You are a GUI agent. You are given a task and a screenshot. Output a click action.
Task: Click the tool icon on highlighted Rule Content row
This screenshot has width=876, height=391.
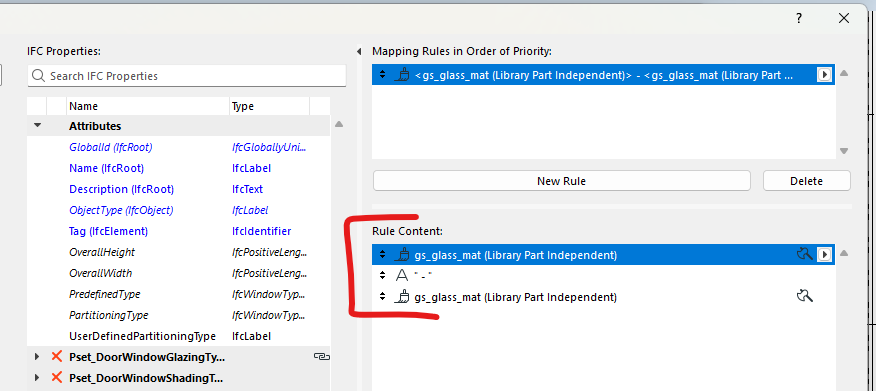pos(804,255)
